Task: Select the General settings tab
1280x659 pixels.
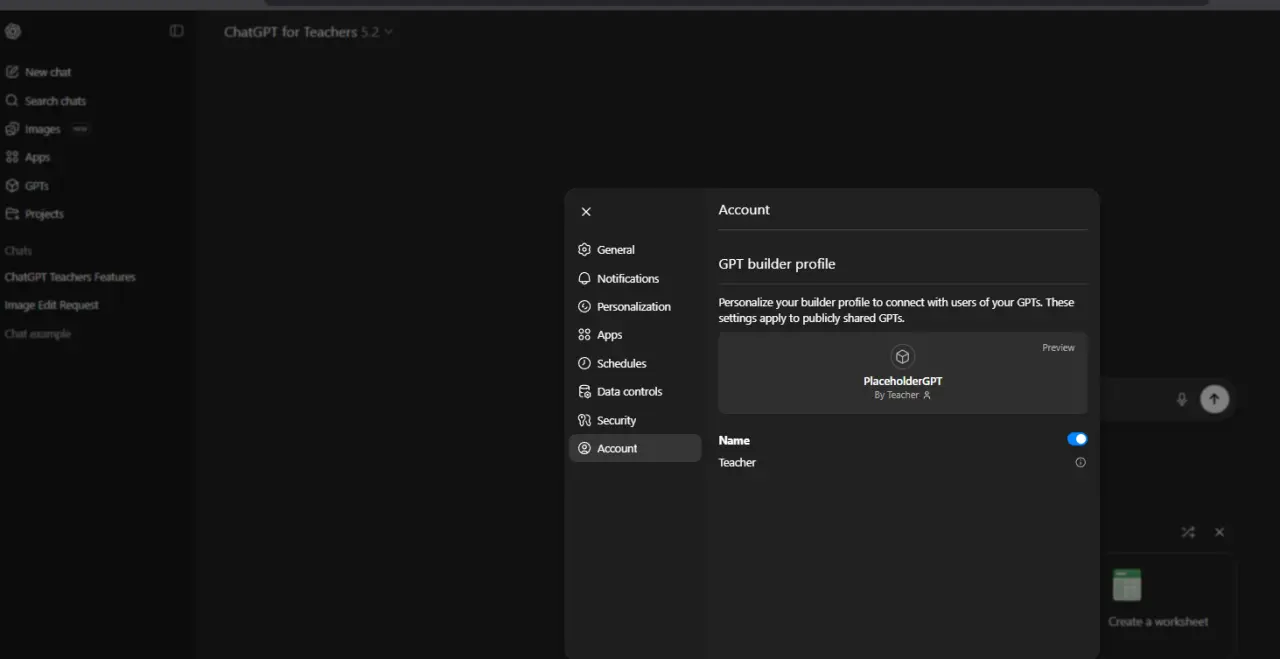Action: [x=635, y=250]
